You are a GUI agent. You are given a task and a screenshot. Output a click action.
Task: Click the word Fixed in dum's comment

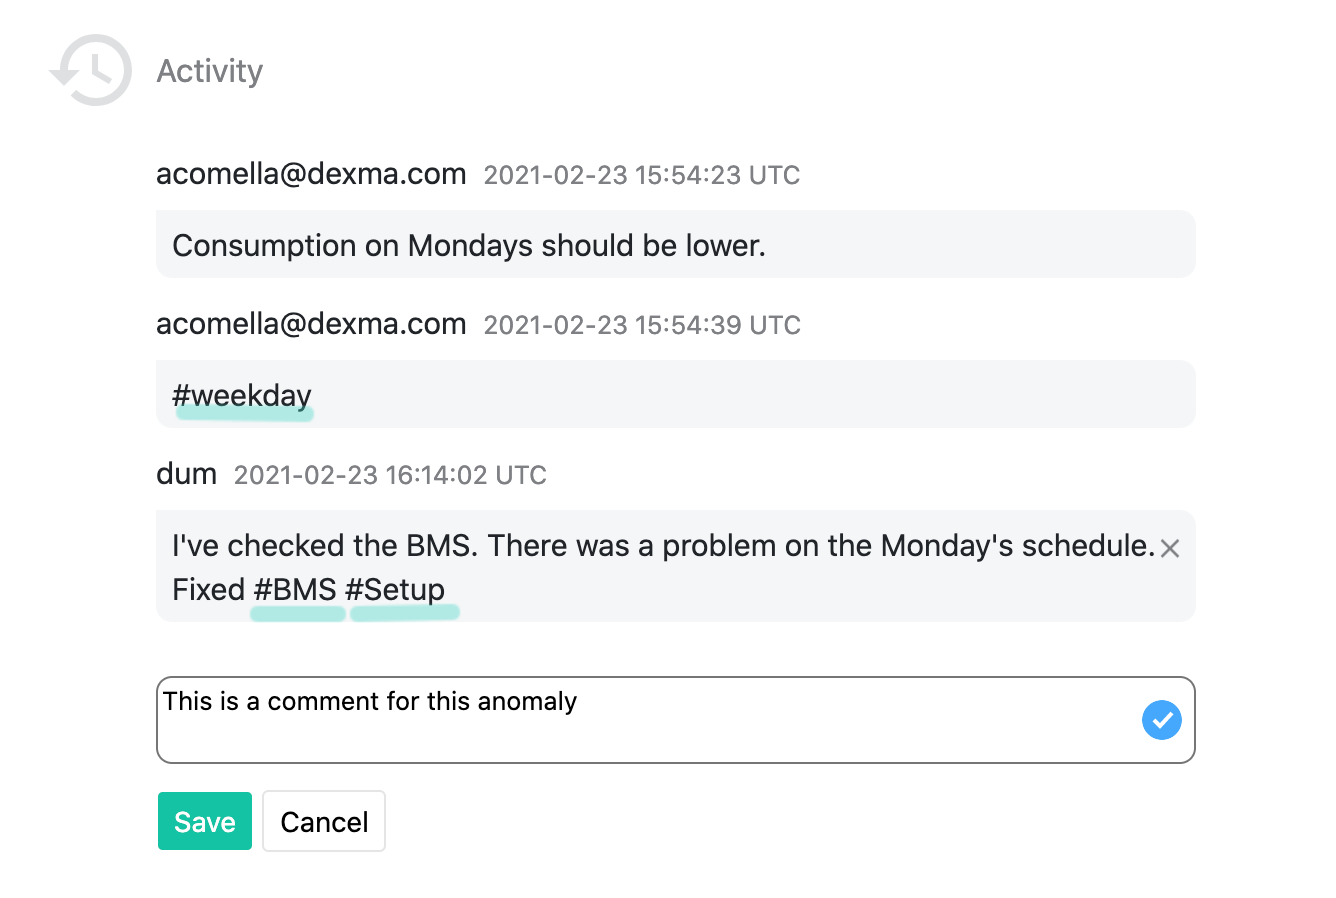(x=208, y=590)
